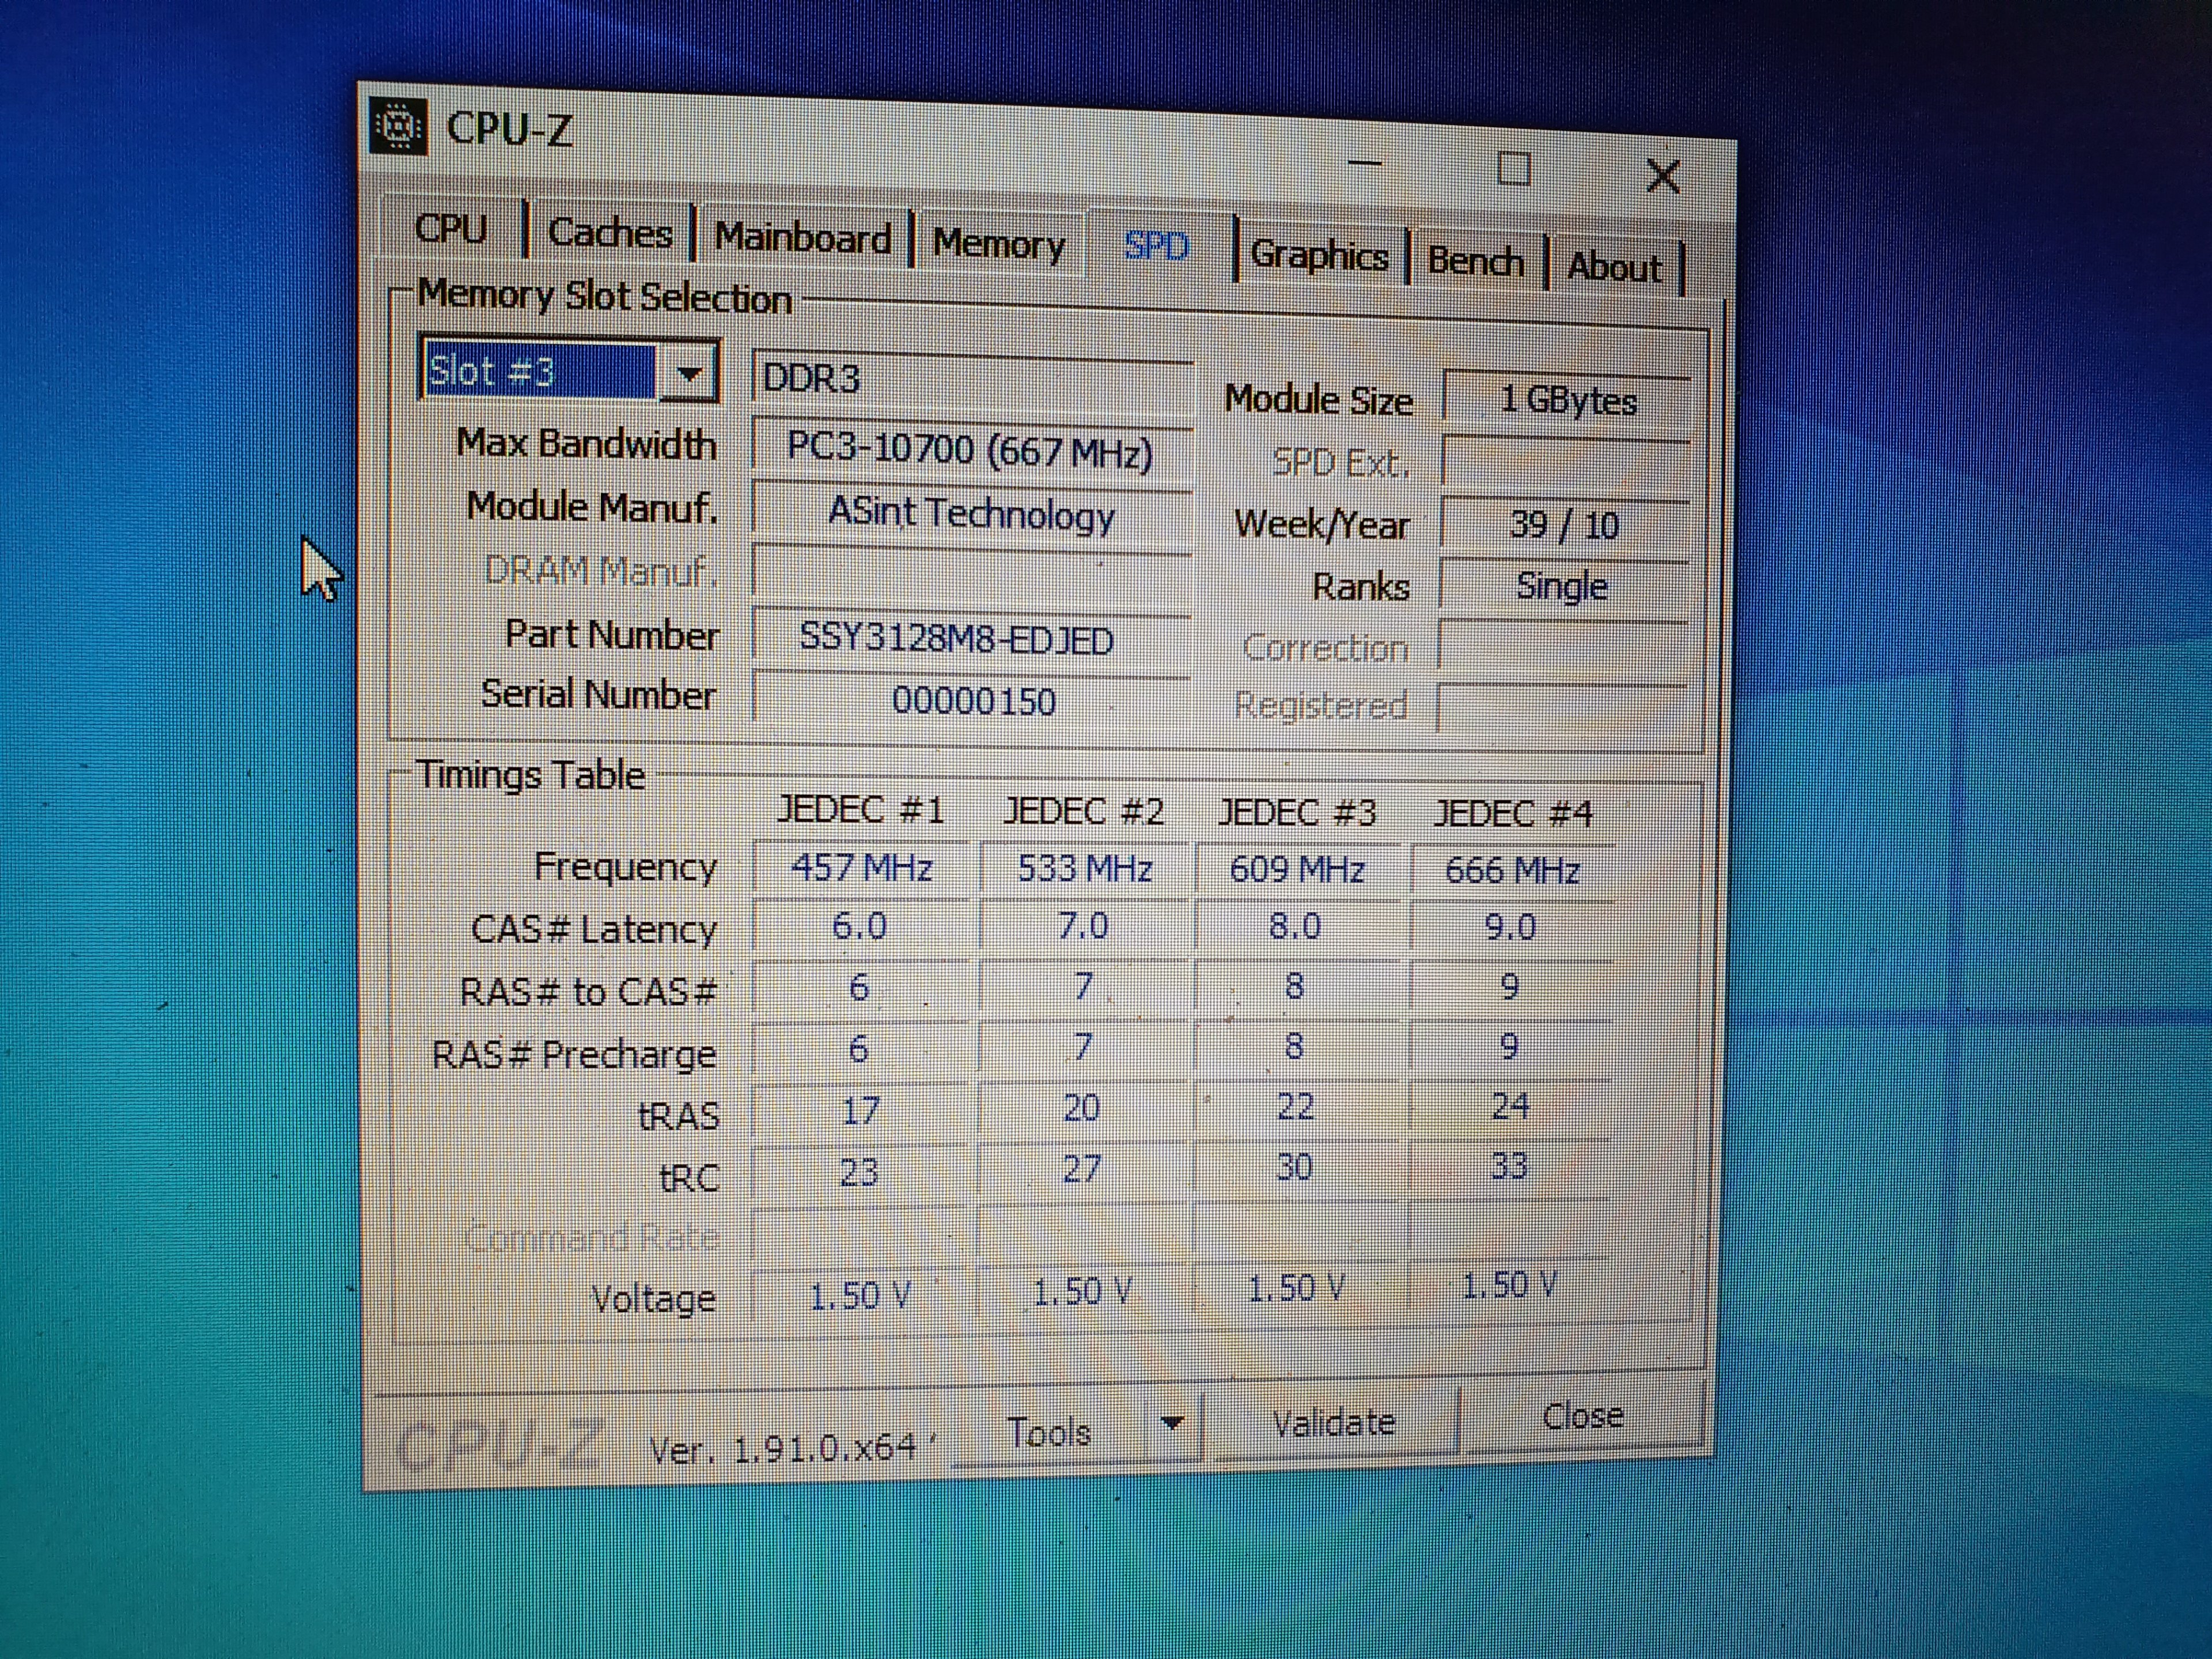Click the Close button at bottom

1582,1416
